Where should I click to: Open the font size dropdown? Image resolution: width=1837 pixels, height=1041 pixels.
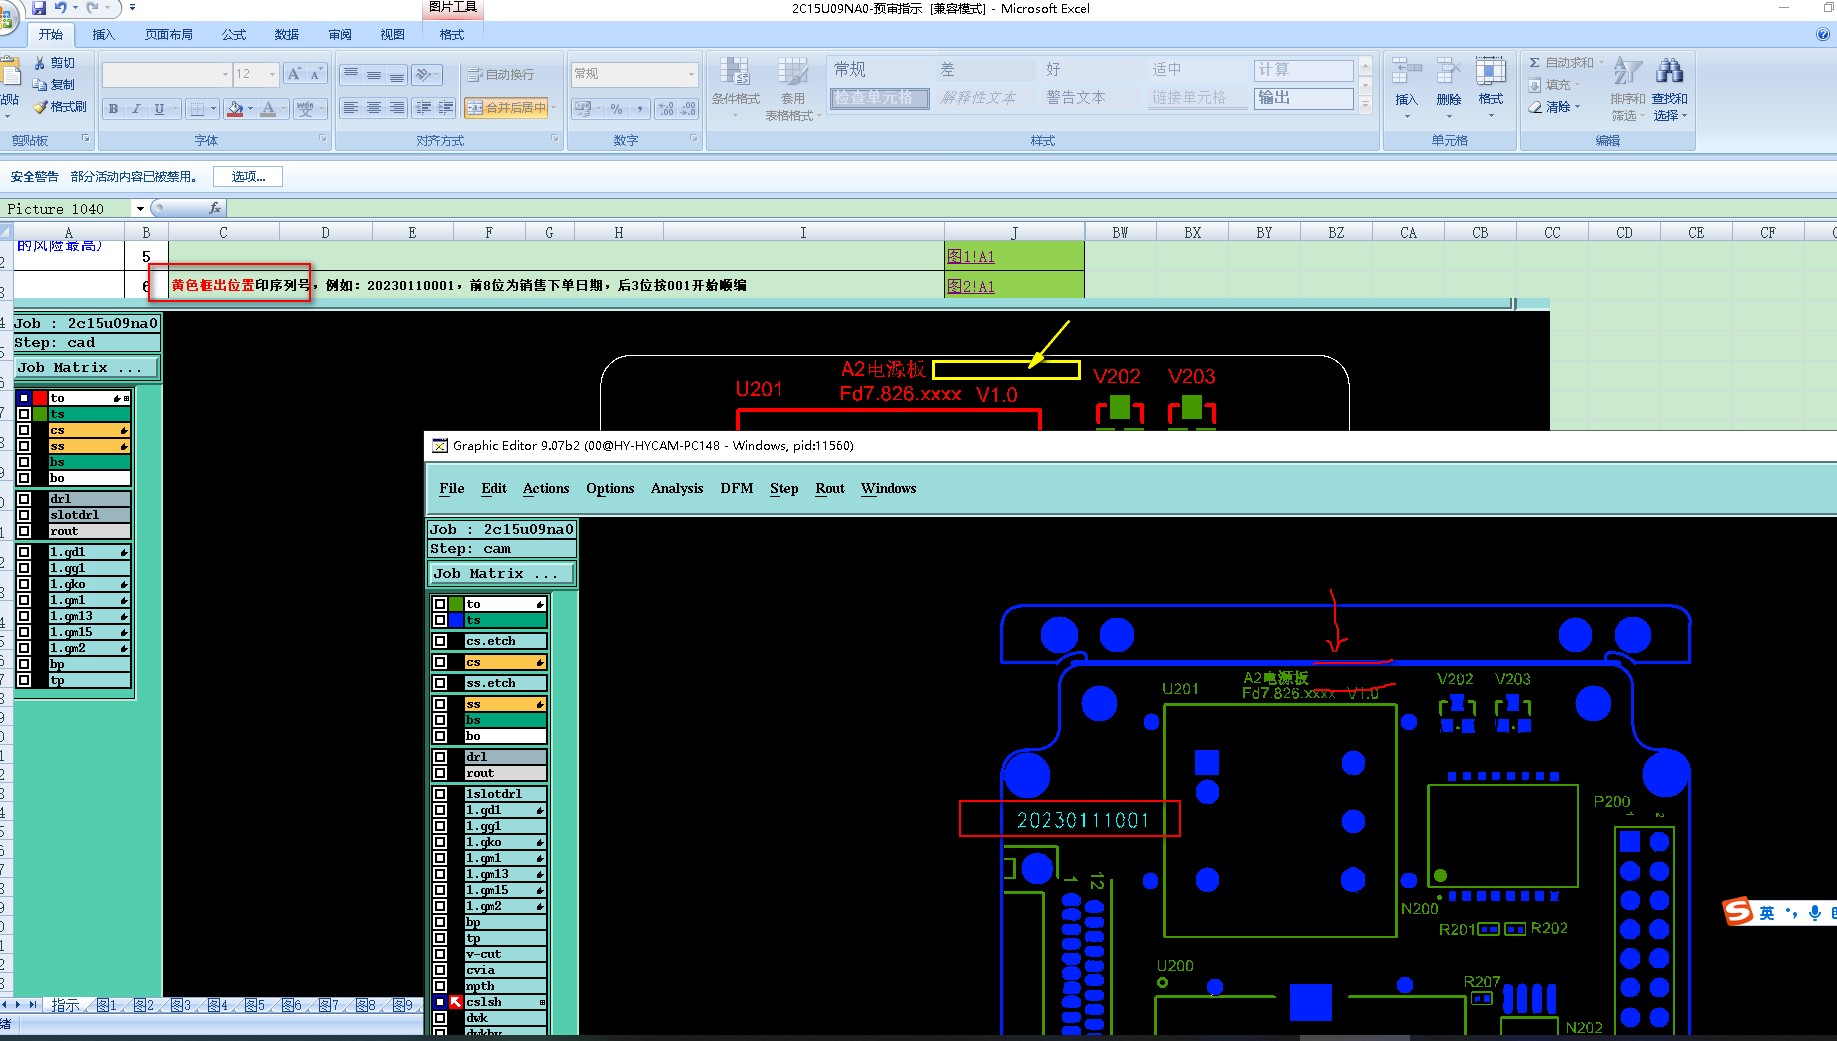tap(271, 74)
